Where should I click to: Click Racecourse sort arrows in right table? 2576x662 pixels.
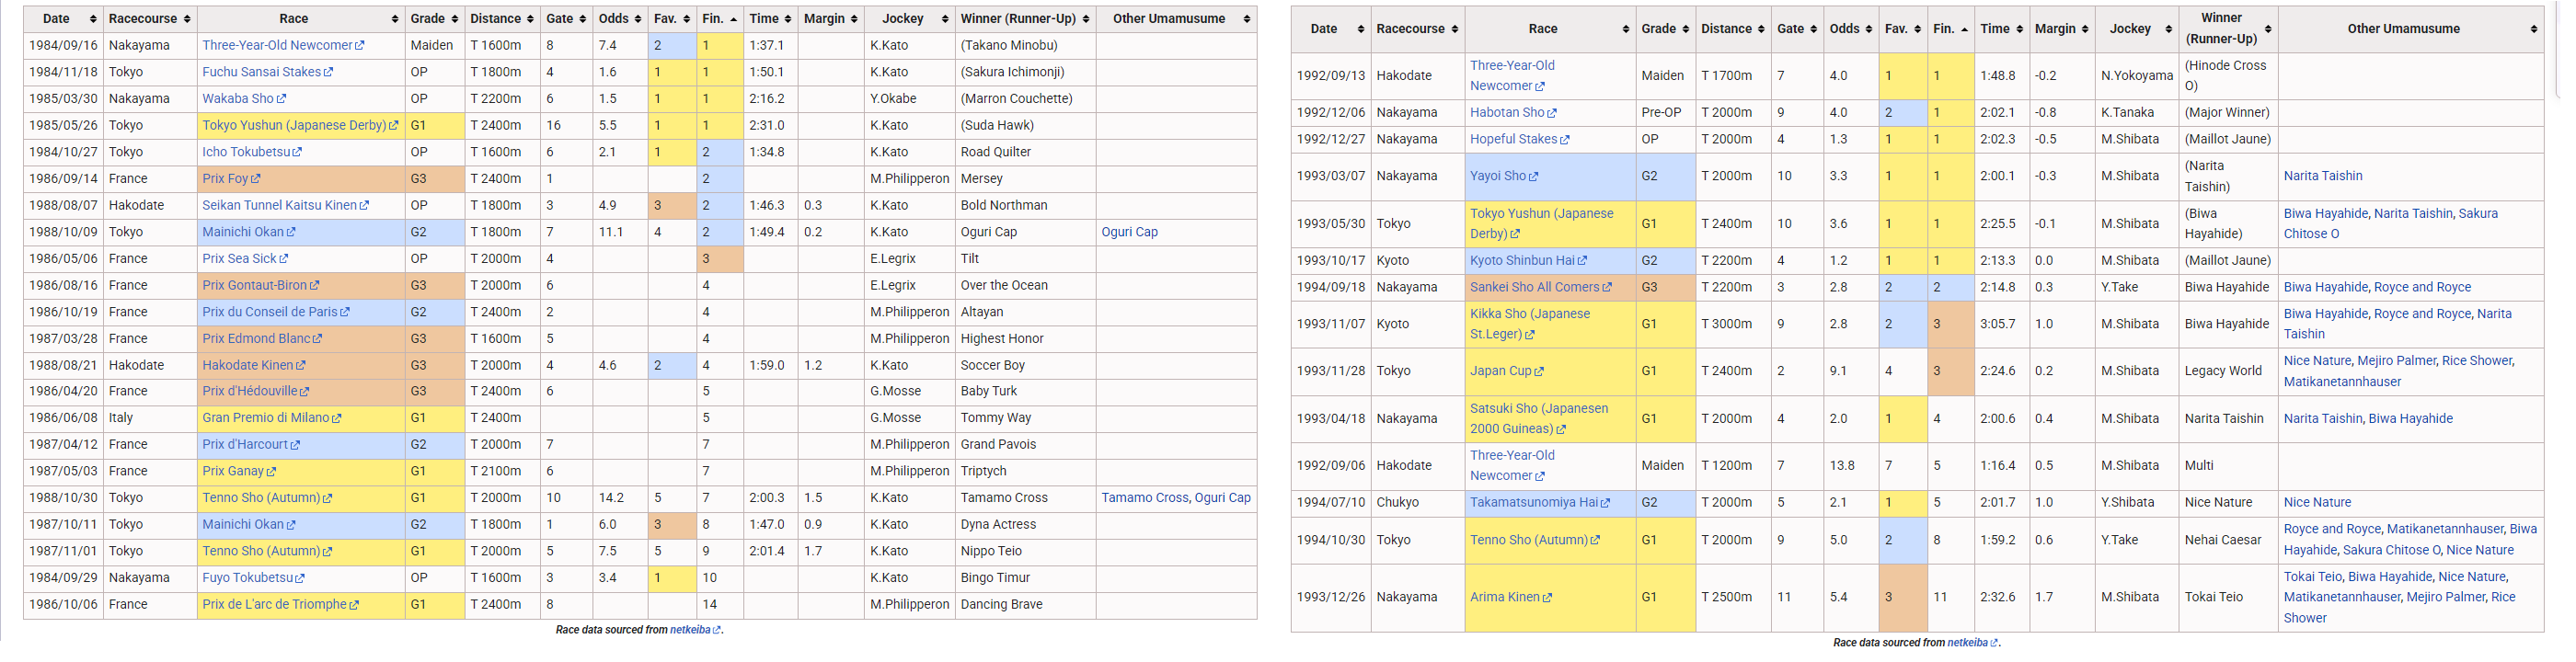(1455, 29)
